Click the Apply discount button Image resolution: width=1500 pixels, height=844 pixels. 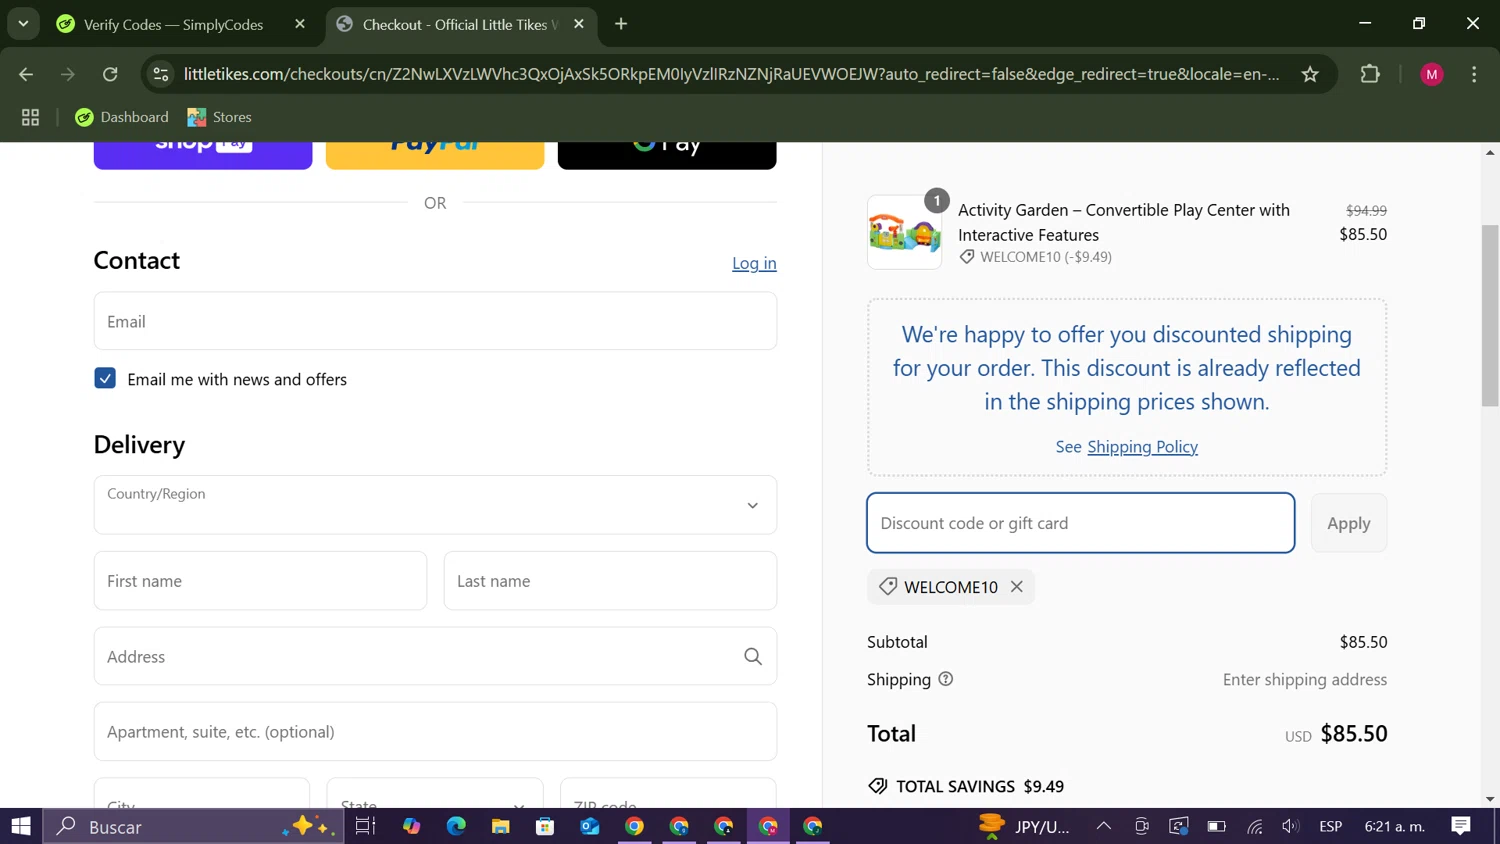(1349, 523)
